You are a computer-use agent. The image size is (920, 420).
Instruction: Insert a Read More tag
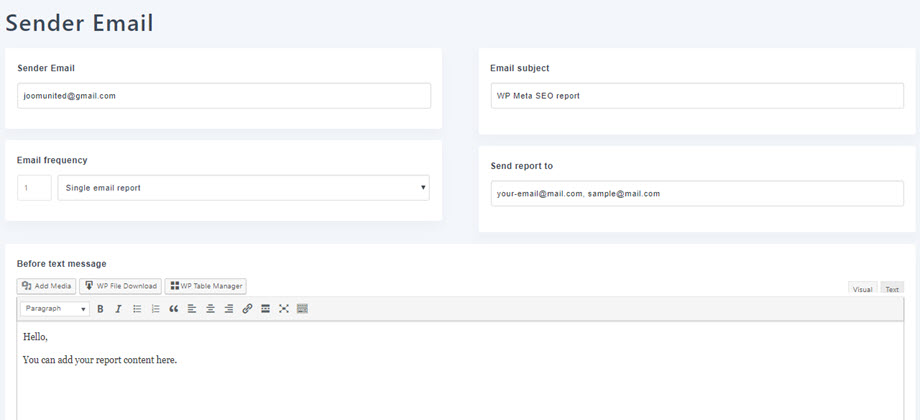(265, 309)
